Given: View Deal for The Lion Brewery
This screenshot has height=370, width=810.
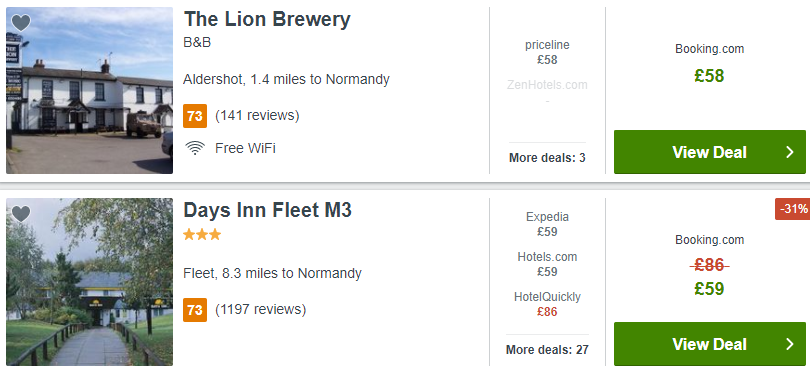Looking at the screenshot, I should (x=709, y=152).
